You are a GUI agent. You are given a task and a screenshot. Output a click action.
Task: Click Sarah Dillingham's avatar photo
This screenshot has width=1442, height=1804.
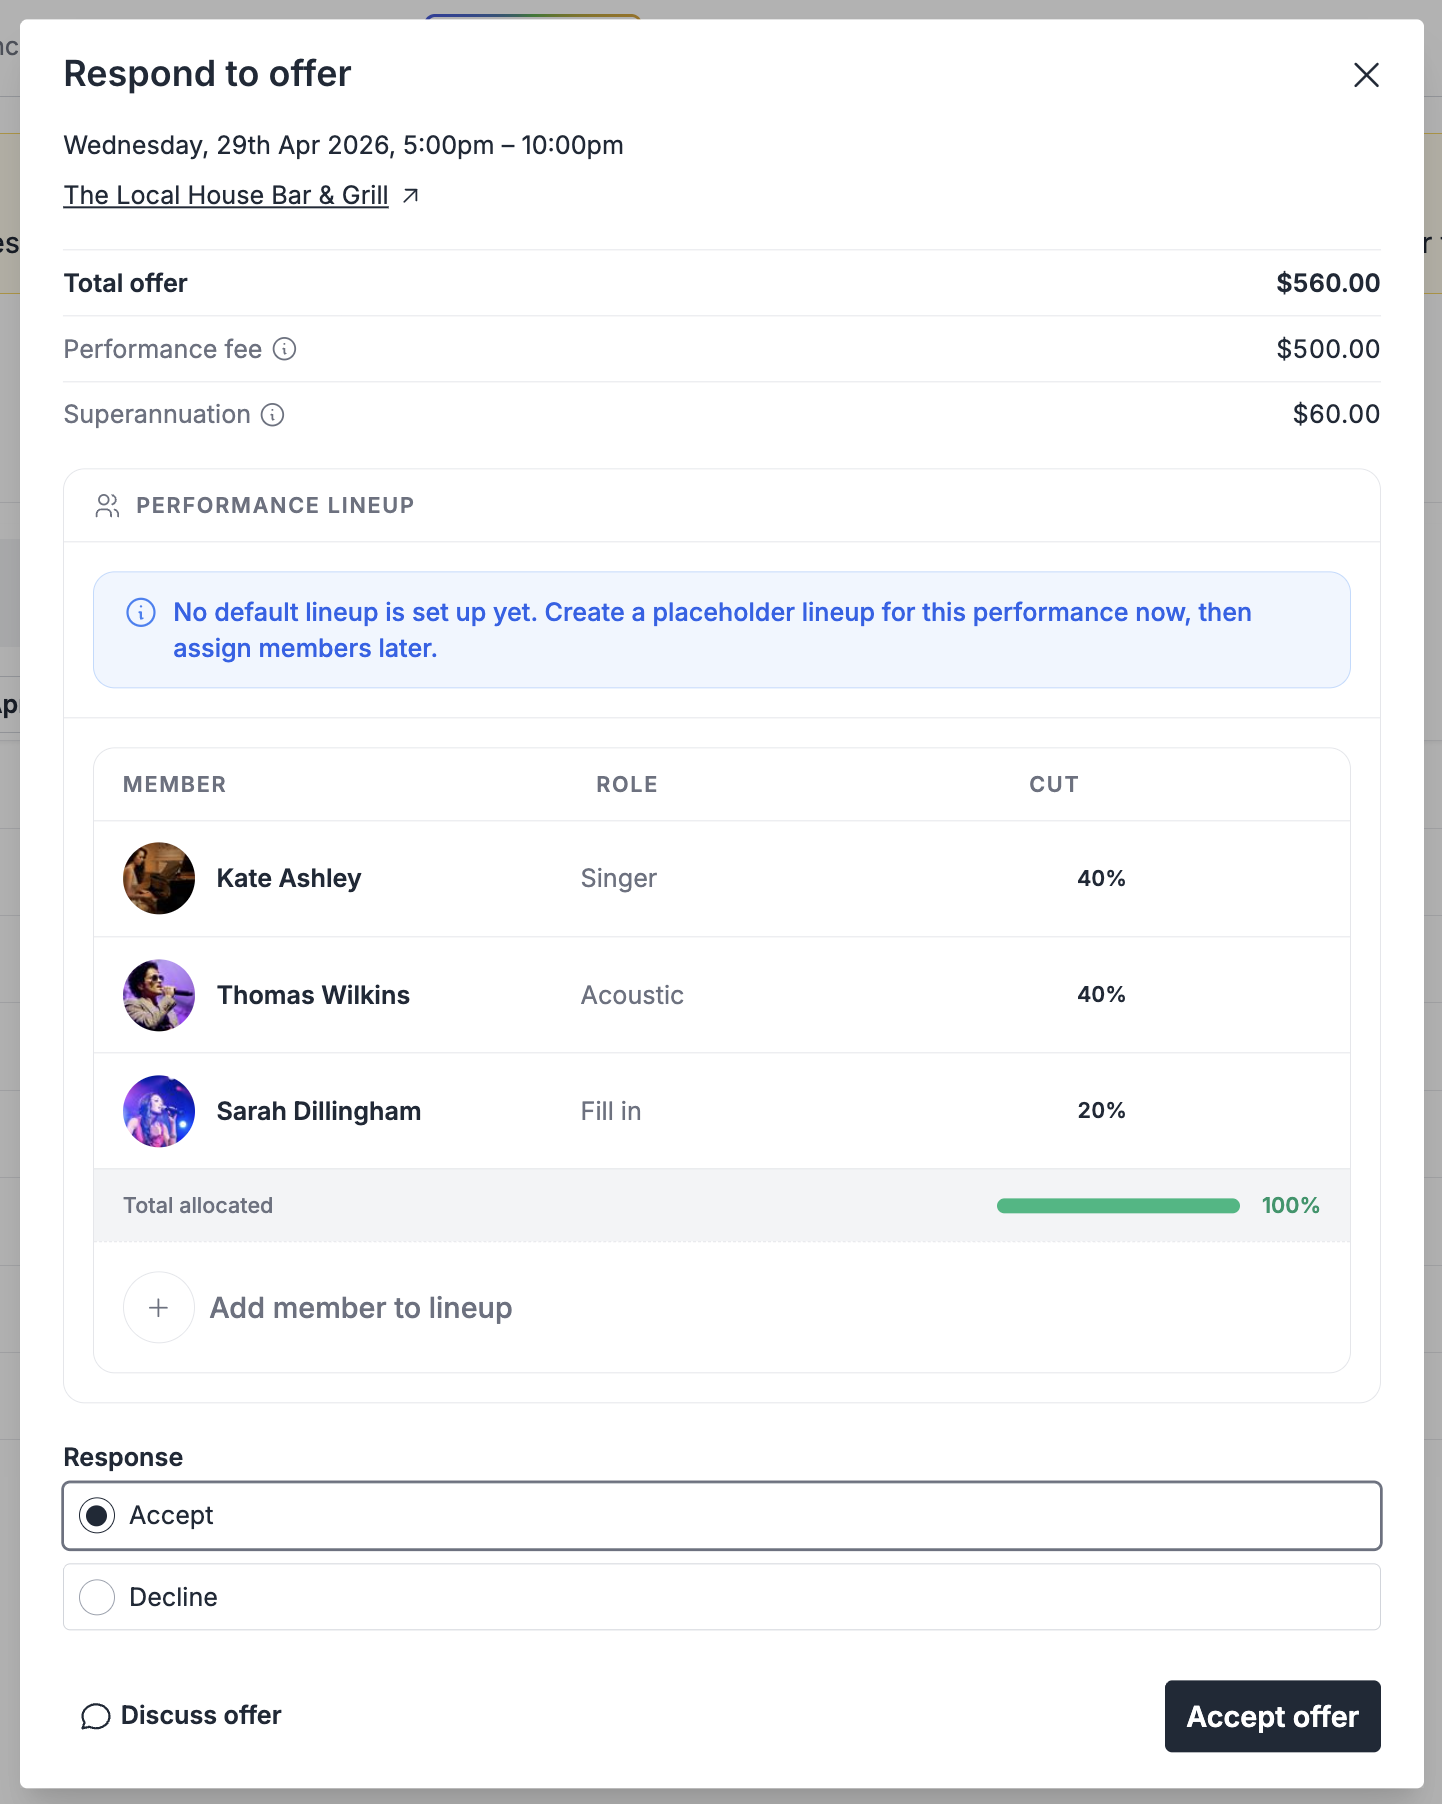[x=159, y=1111]
